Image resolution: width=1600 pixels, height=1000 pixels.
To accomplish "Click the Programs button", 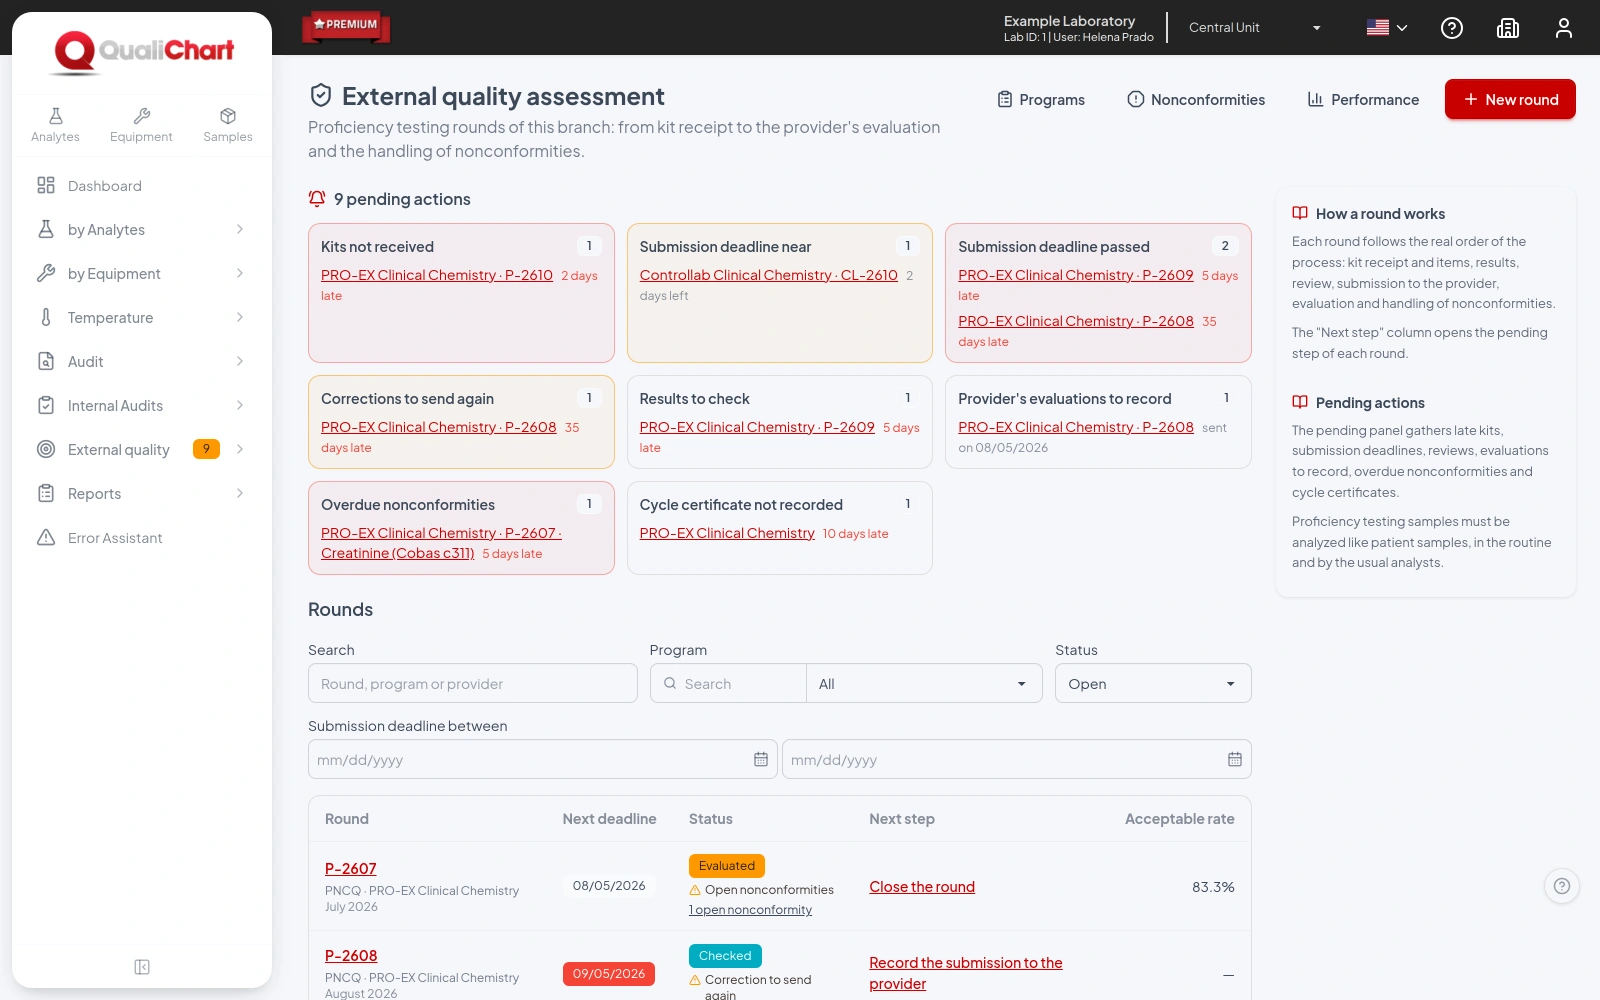I will pyautogui.click(x=1041, y=100).
